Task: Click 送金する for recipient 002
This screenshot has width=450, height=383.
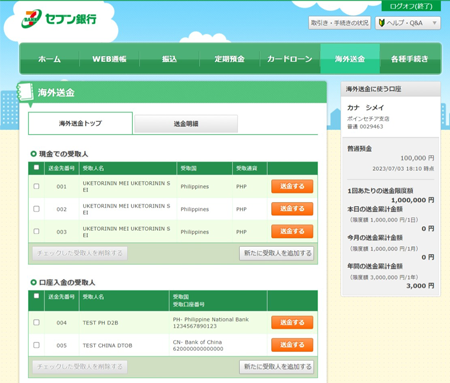Action: (x=292, y=209)
